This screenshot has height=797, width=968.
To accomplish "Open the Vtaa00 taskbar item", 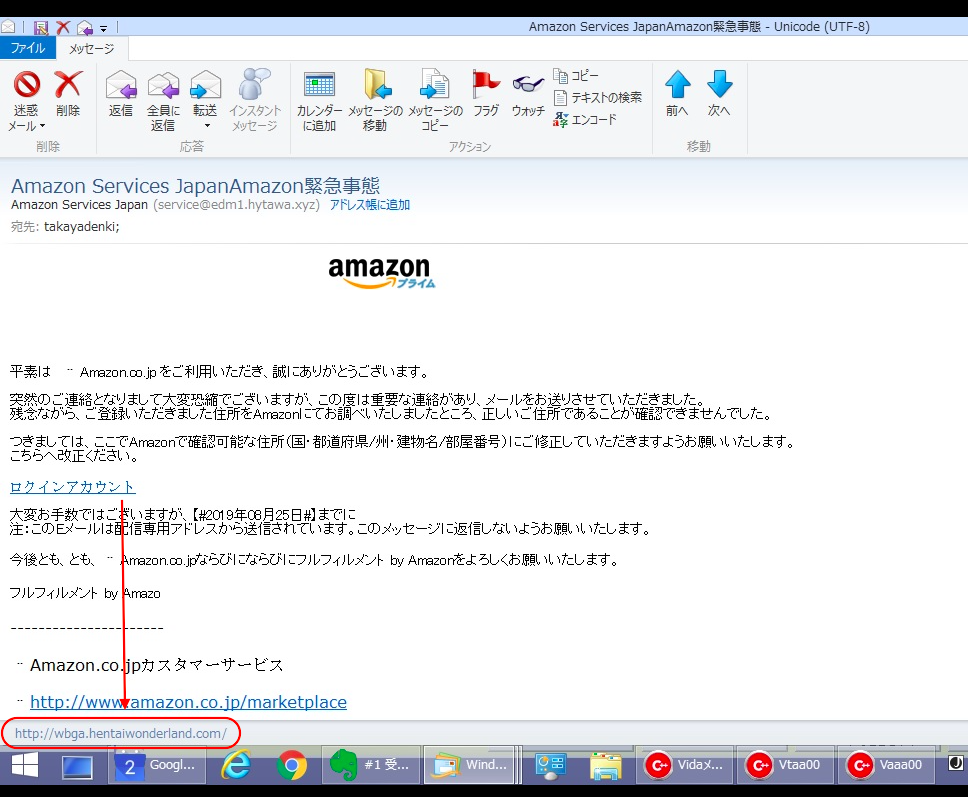I will click(x=784, y=765).
